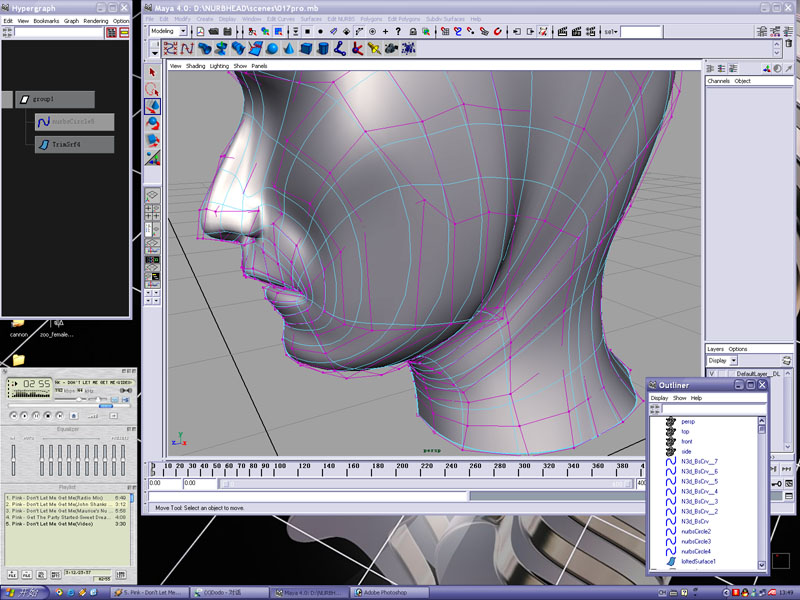Viewport: 800px width, 600px height.
Task: Click the IK handle shelf icon
Action: tap(357, 49)
